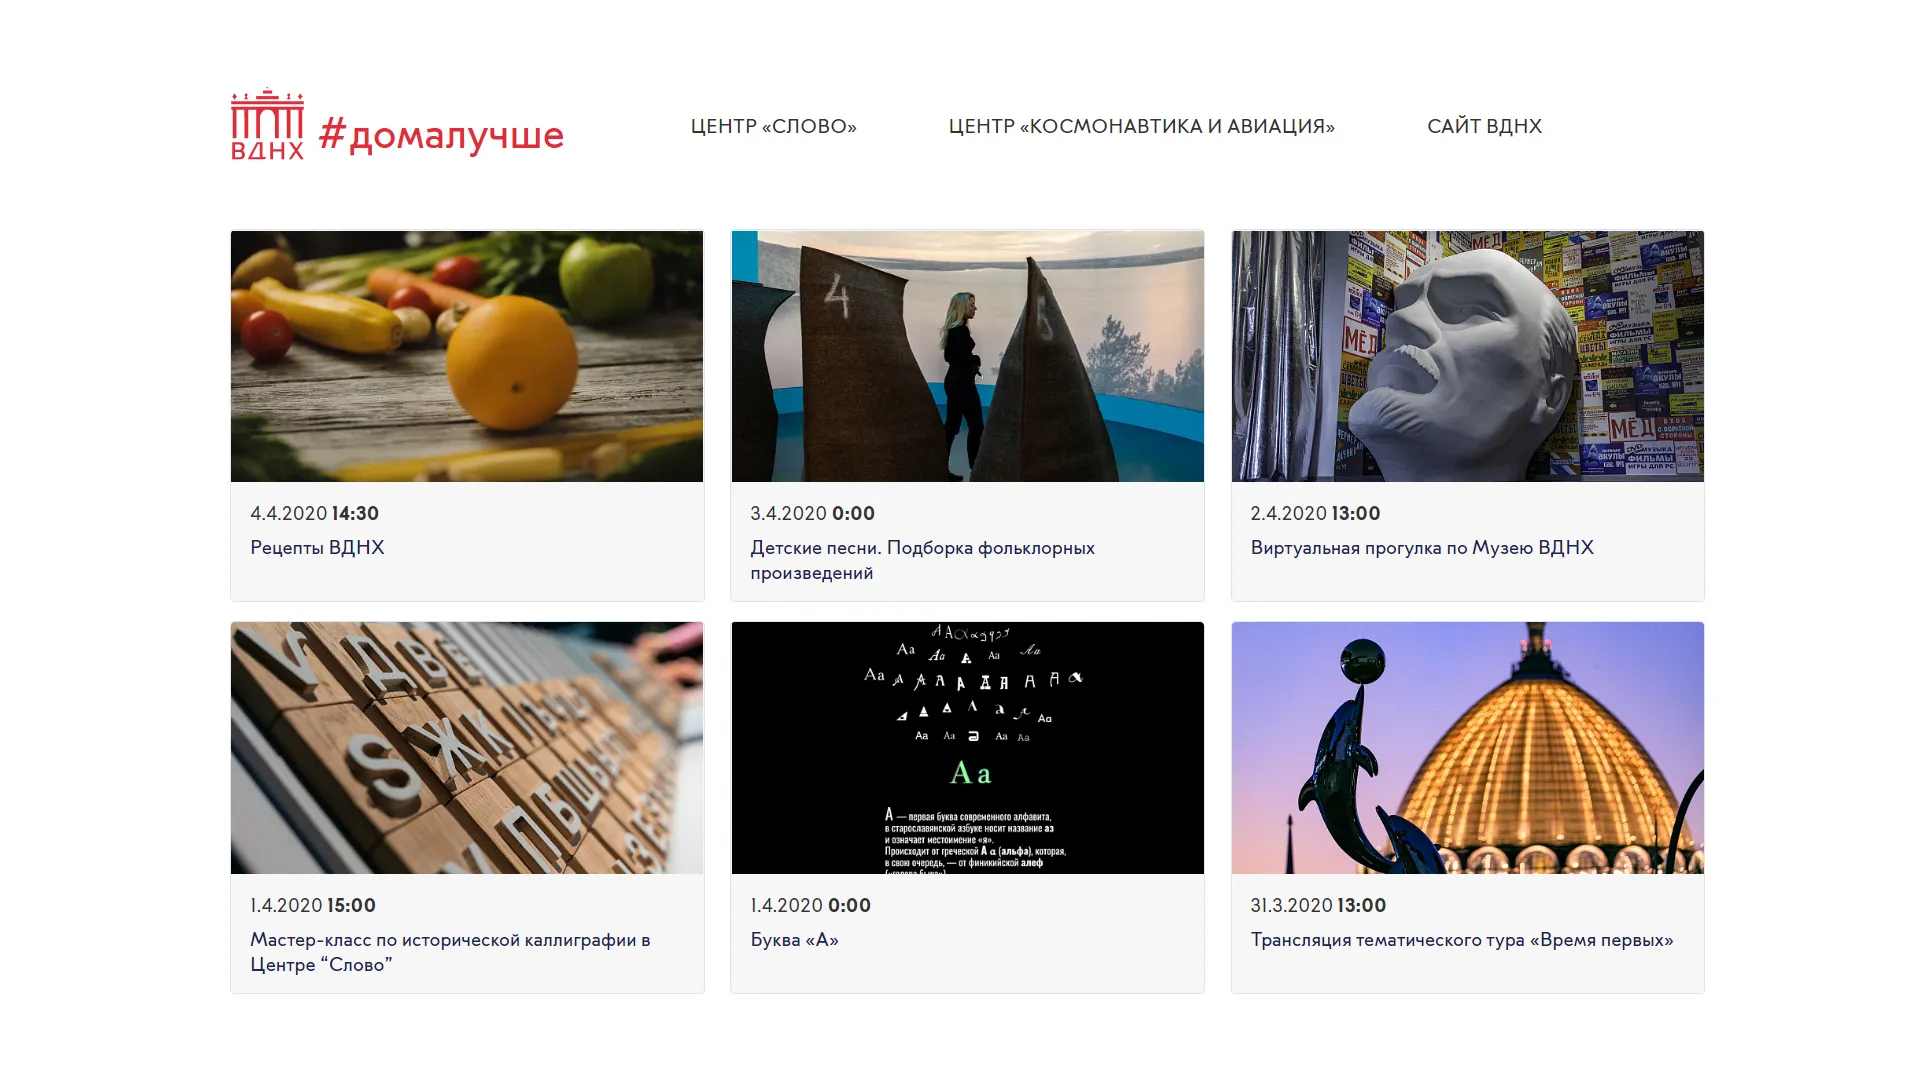Select the Рецепты ВДНХ title
Screen dimensions: 1920x1080
point(317,547)
